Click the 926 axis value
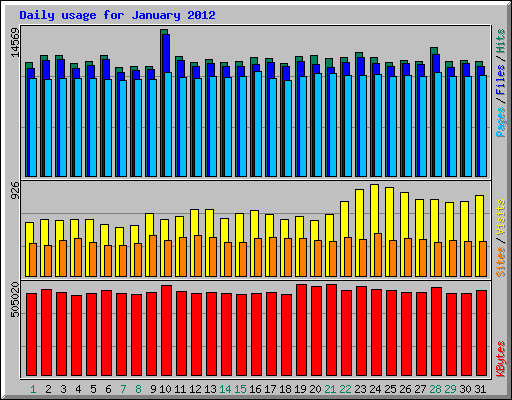This screenshot has width=512, height=400. tap(15, 190)
